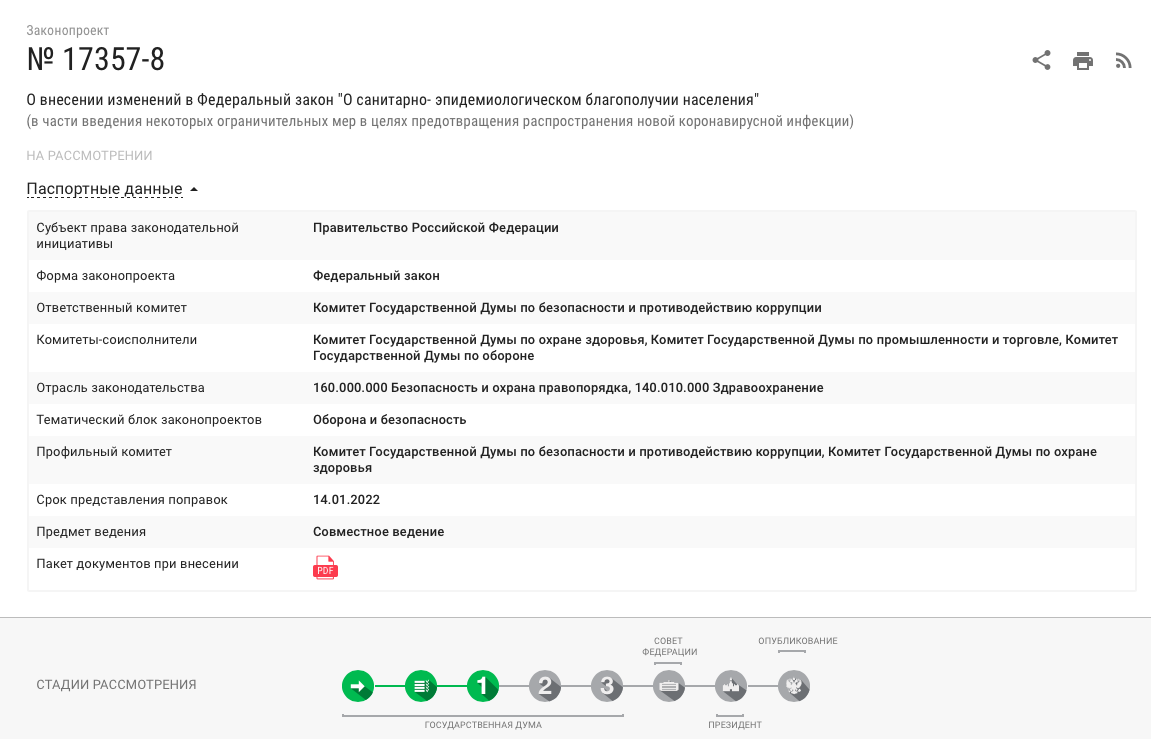This screenshot has height=739, width=1151.
Task: Select the green list preliminary review stage
Action: pyautogui.click(x=420, y=686)
